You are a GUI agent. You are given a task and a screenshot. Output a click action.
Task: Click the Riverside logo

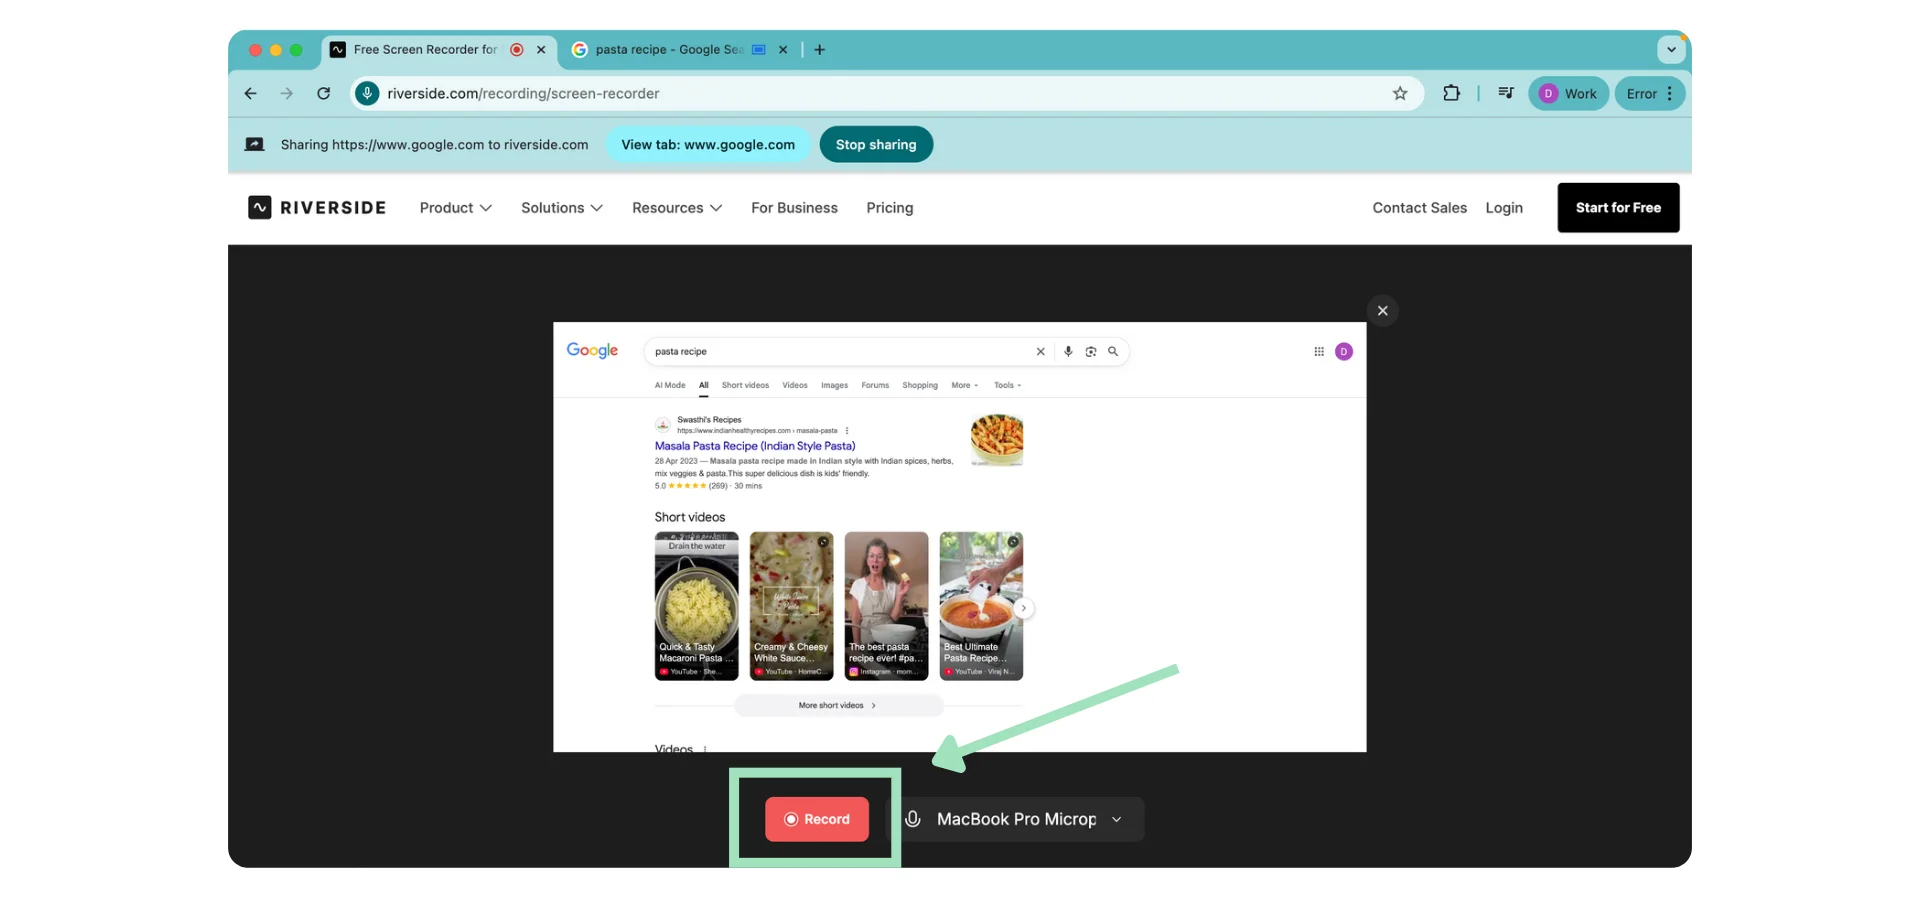[x=317, y=208]
